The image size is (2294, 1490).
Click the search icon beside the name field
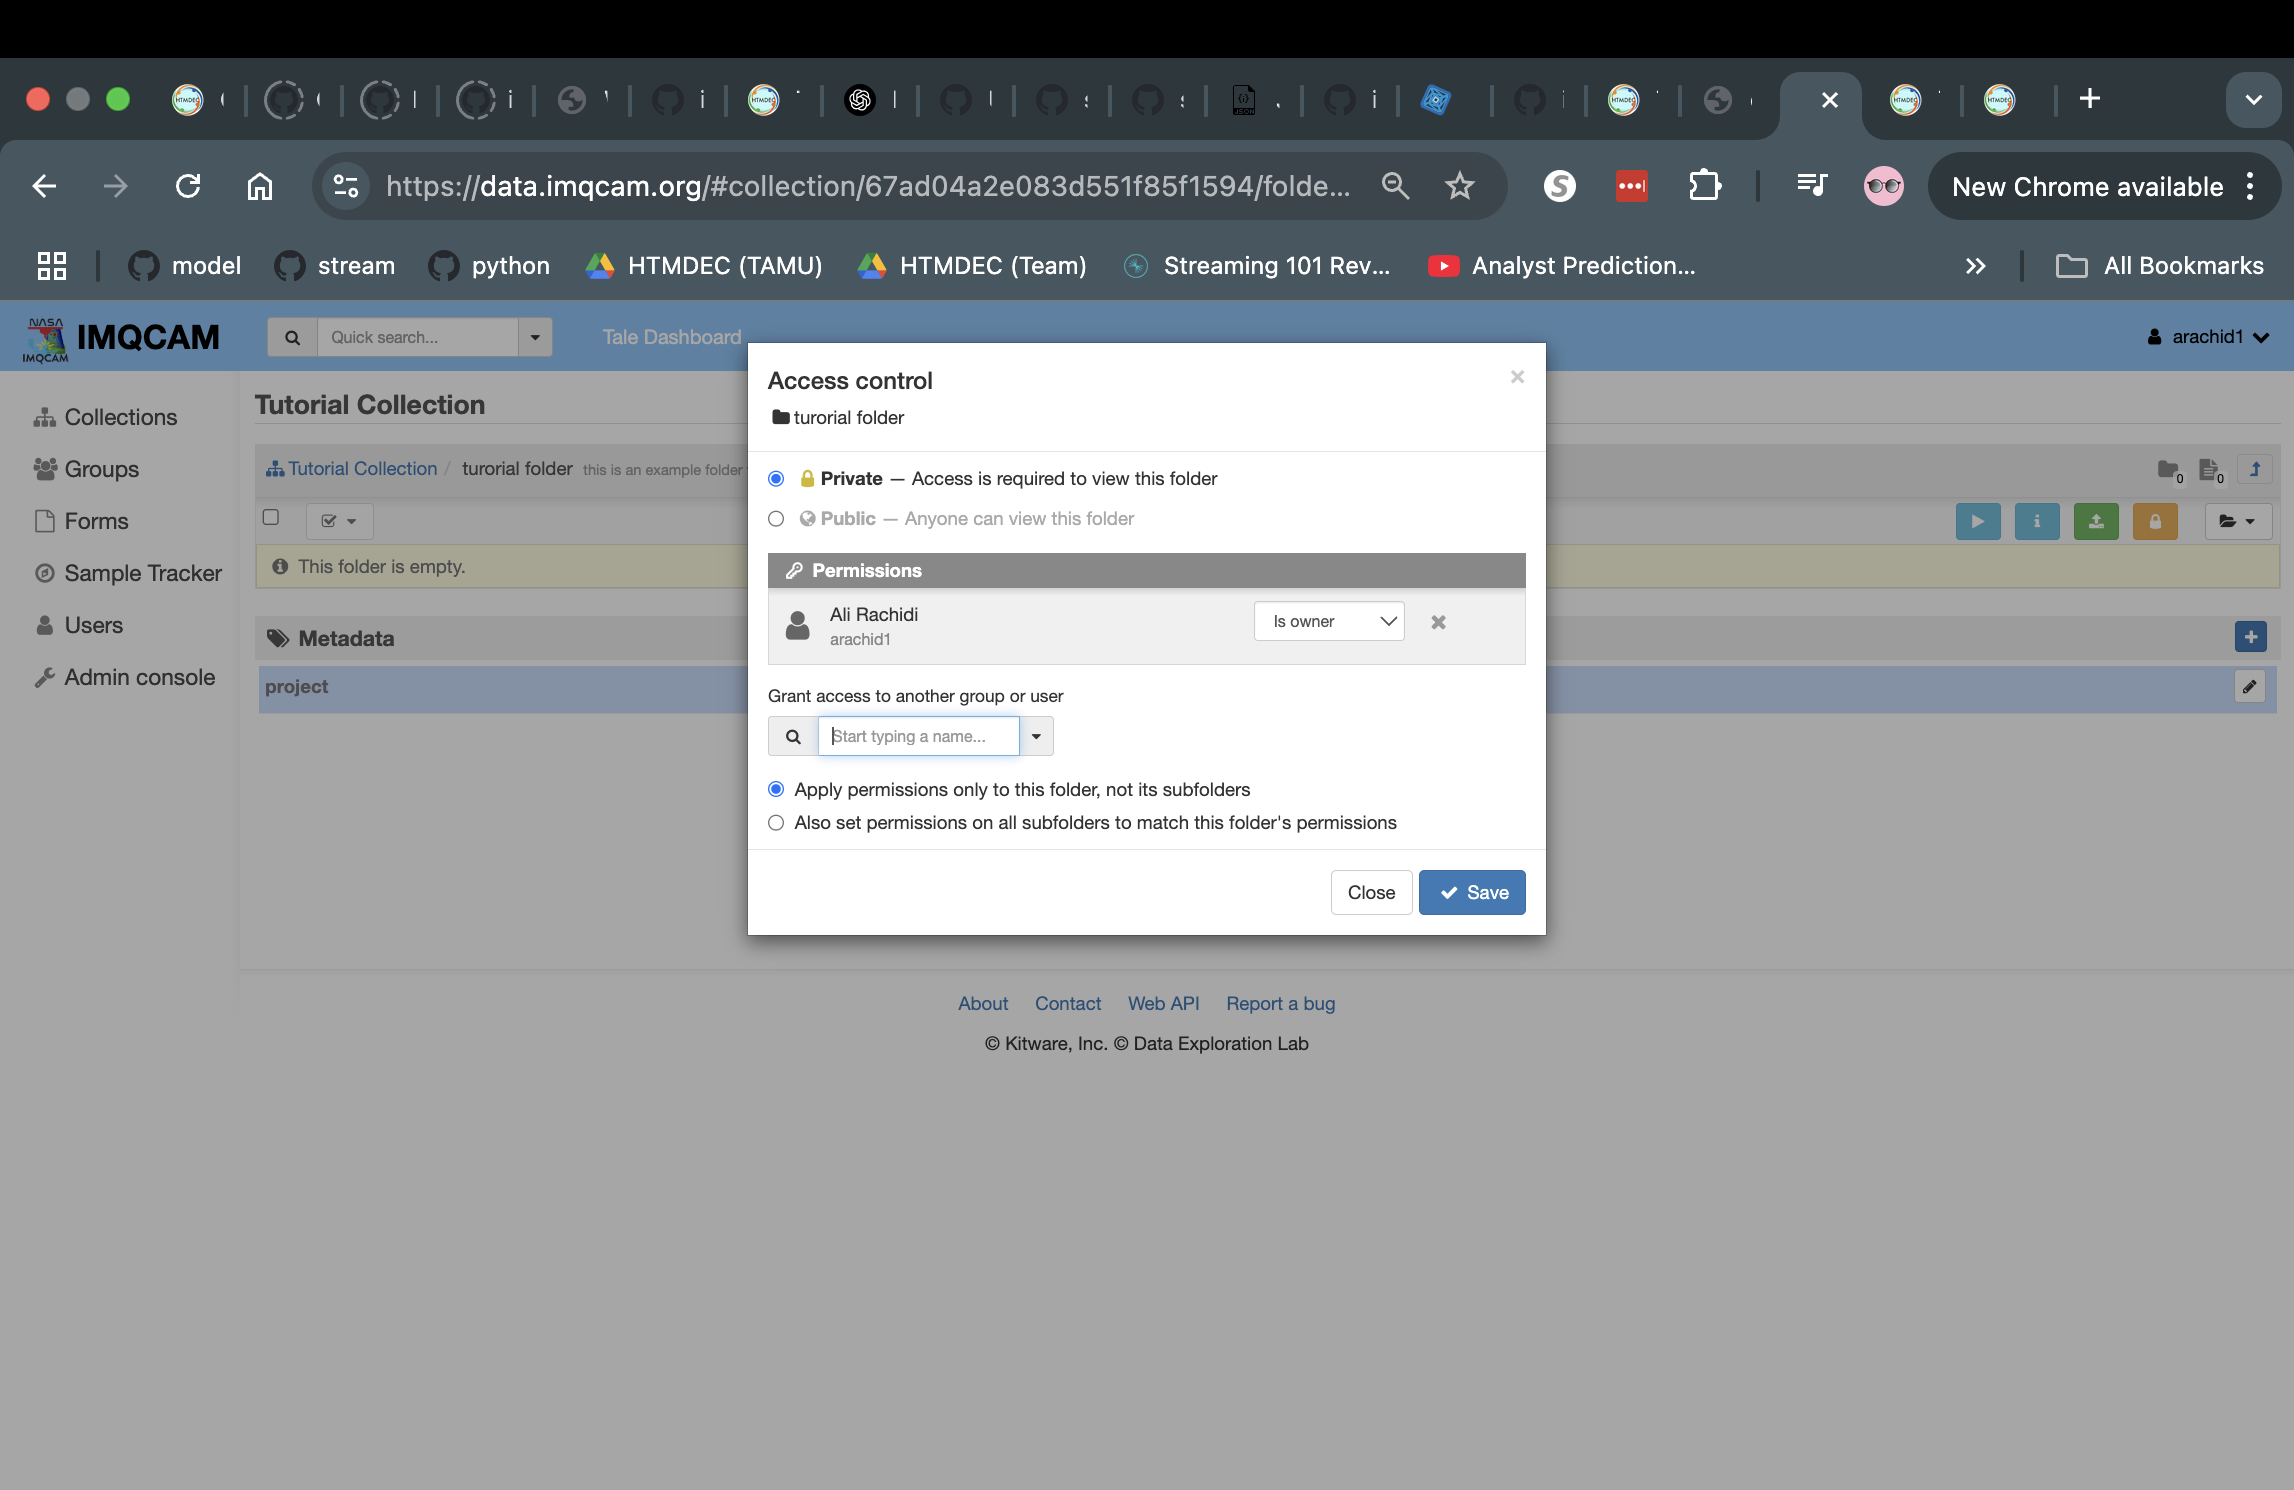click(x=793, y=736)
